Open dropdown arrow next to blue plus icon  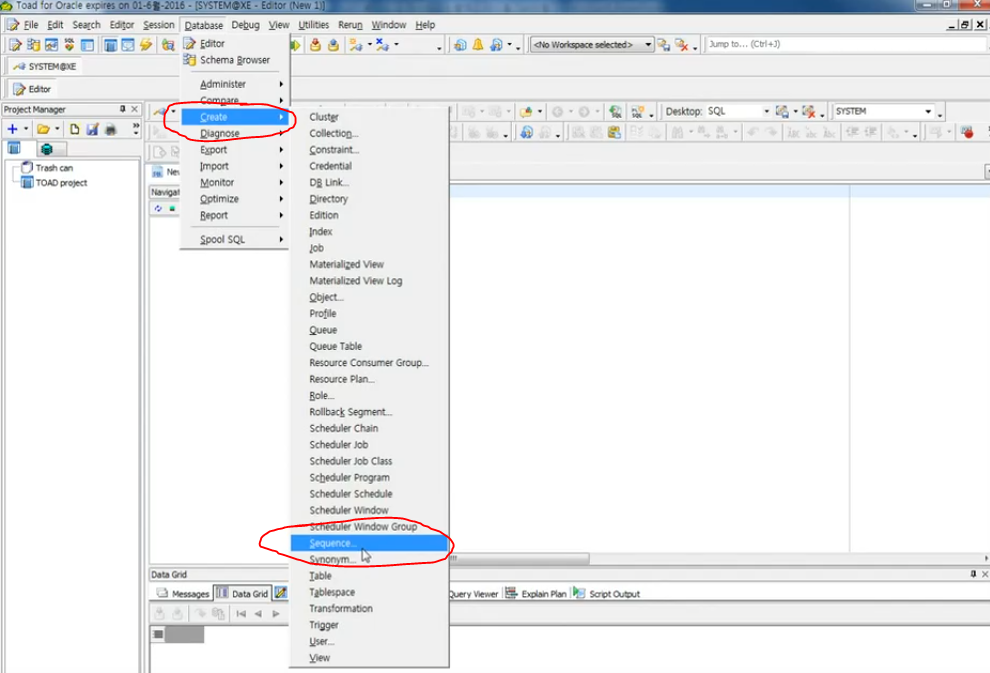click(26, 129)
